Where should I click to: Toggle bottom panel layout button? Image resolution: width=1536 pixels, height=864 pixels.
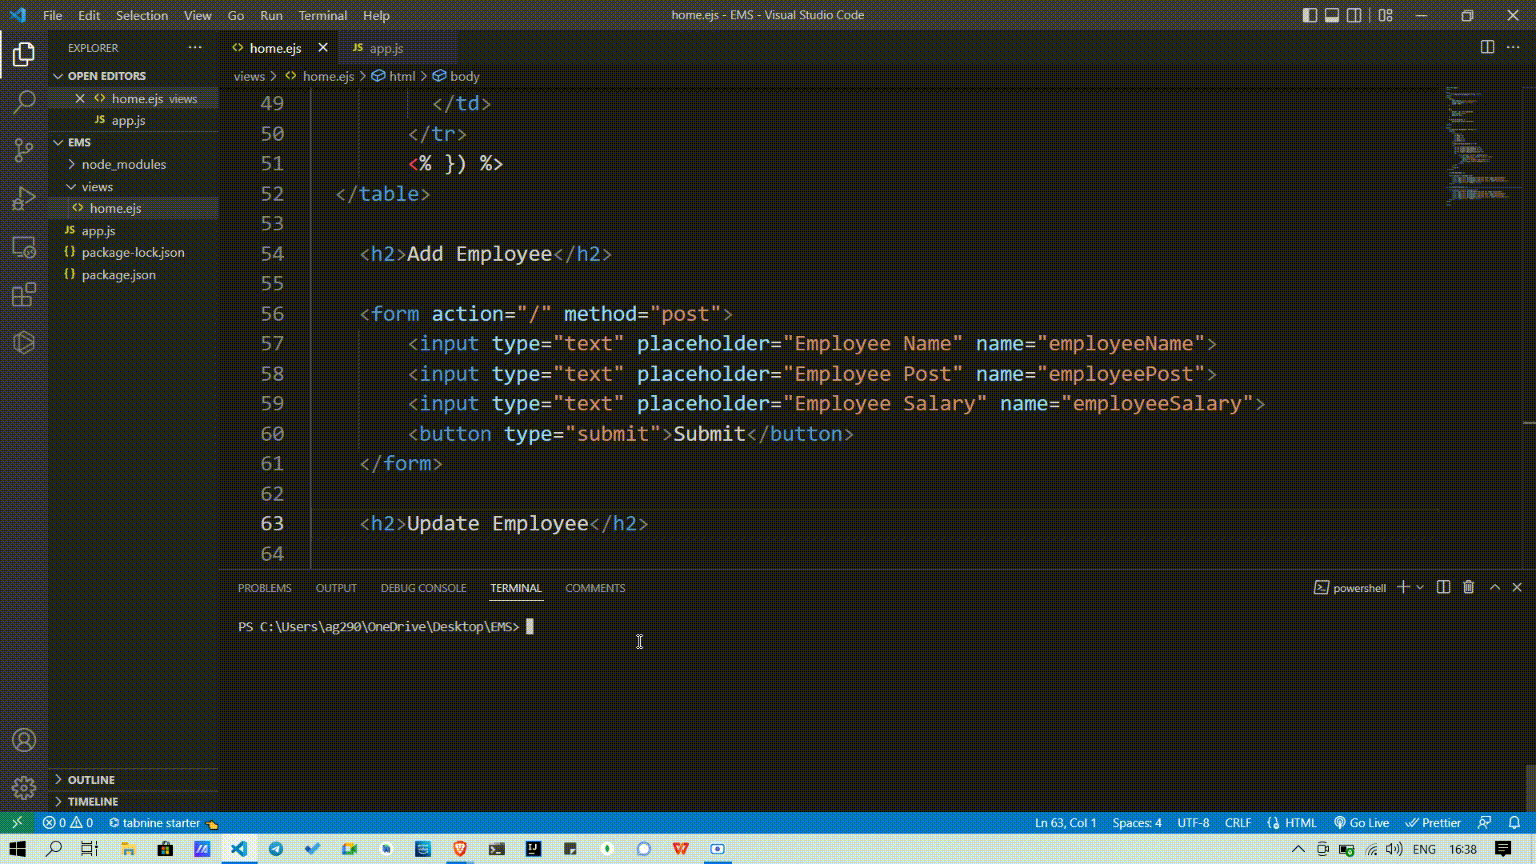click(1332, 15)
